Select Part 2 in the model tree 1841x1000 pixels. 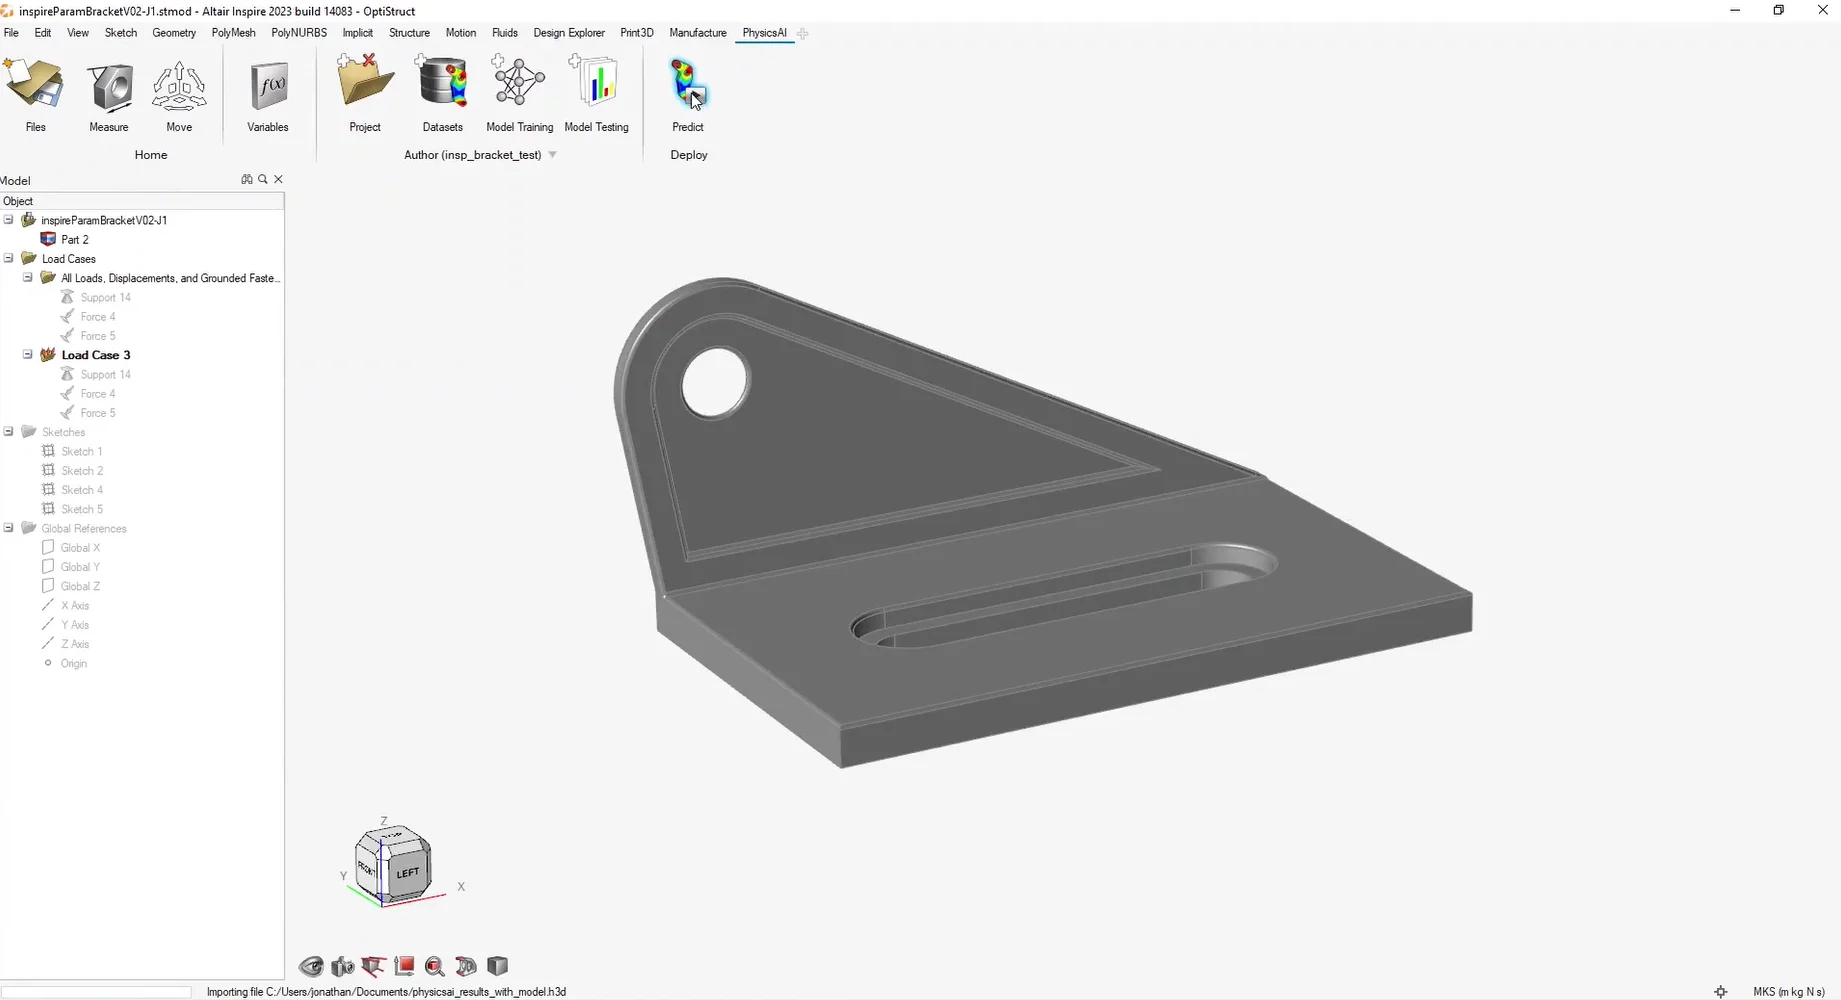[75, 240]
